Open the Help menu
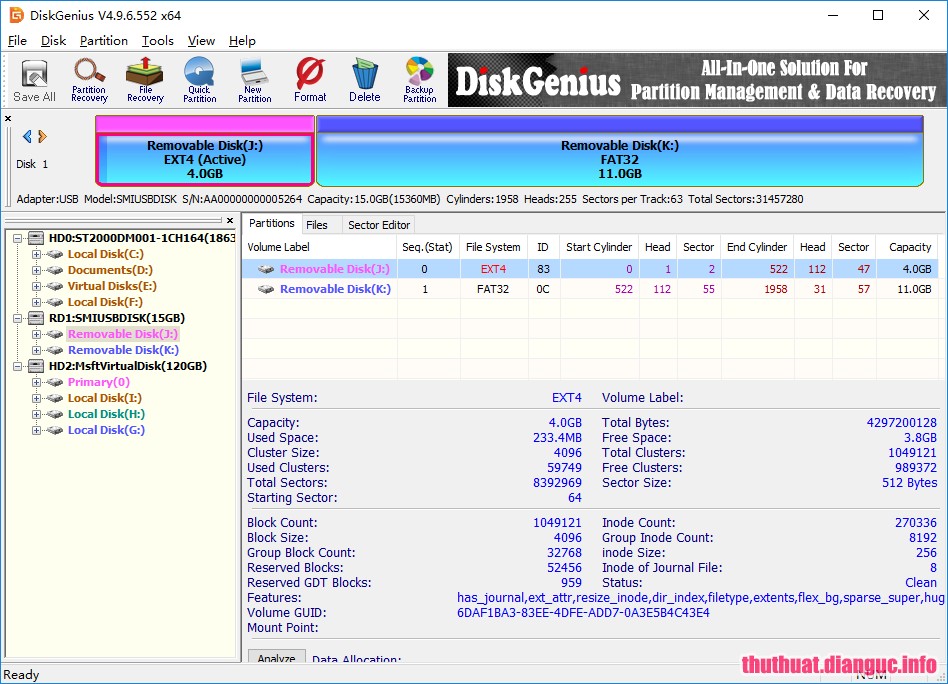 (242, 41)
